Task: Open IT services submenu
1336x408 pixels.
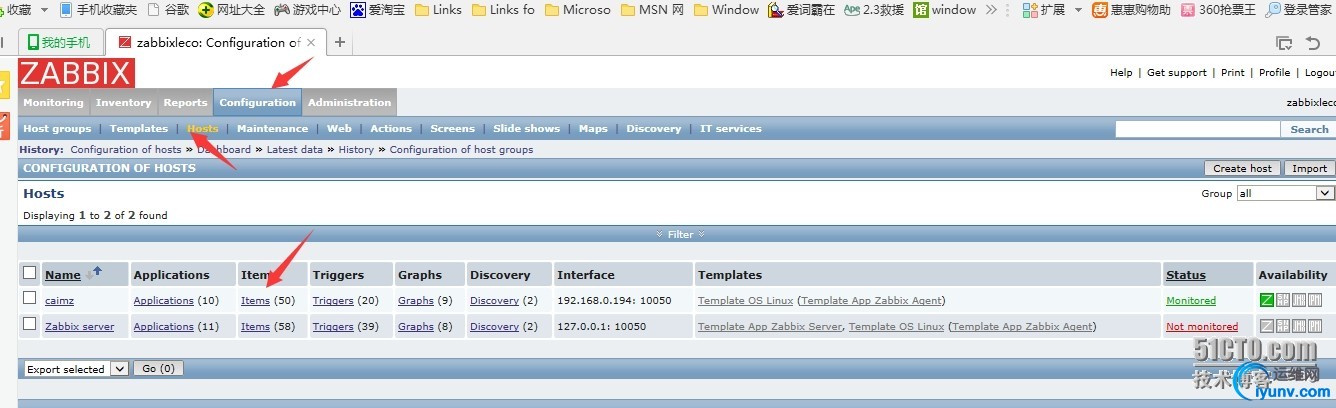Action: (x=730, y=129)
